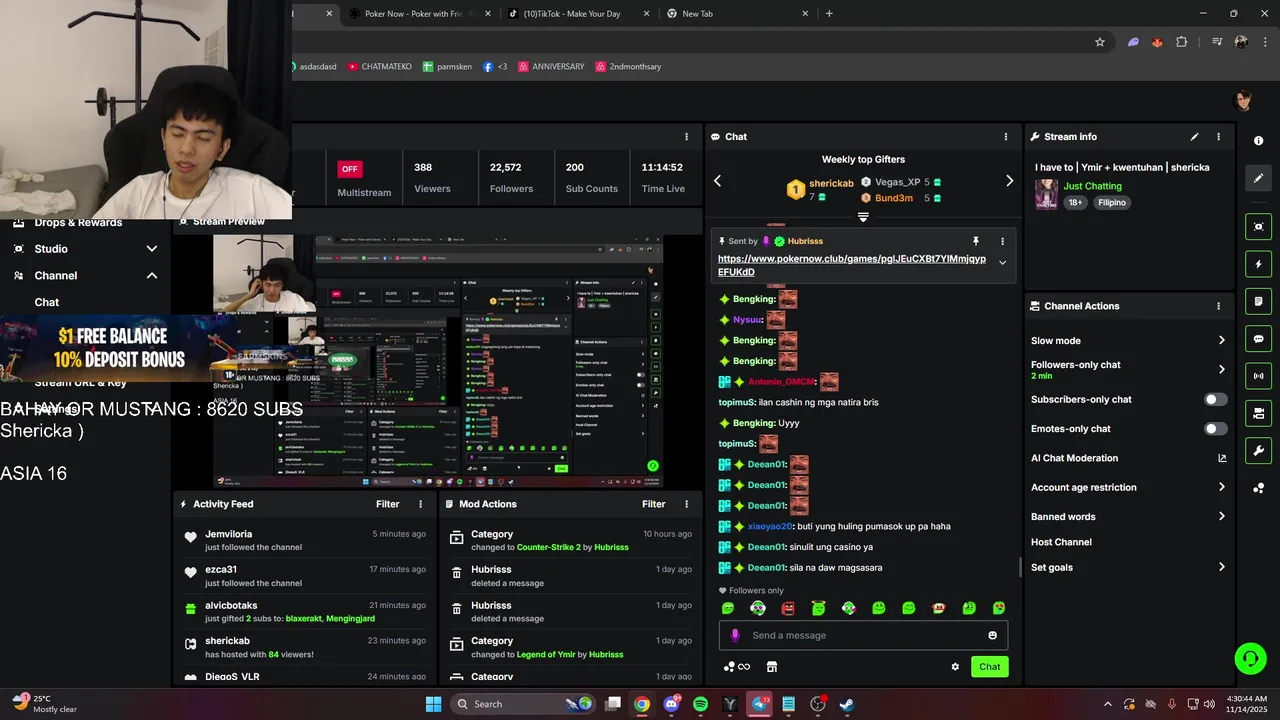Open the ANNIVERSARY bookmark
Image resolution: width=1280 pixels, height=720 pixels.
(551, 67)
